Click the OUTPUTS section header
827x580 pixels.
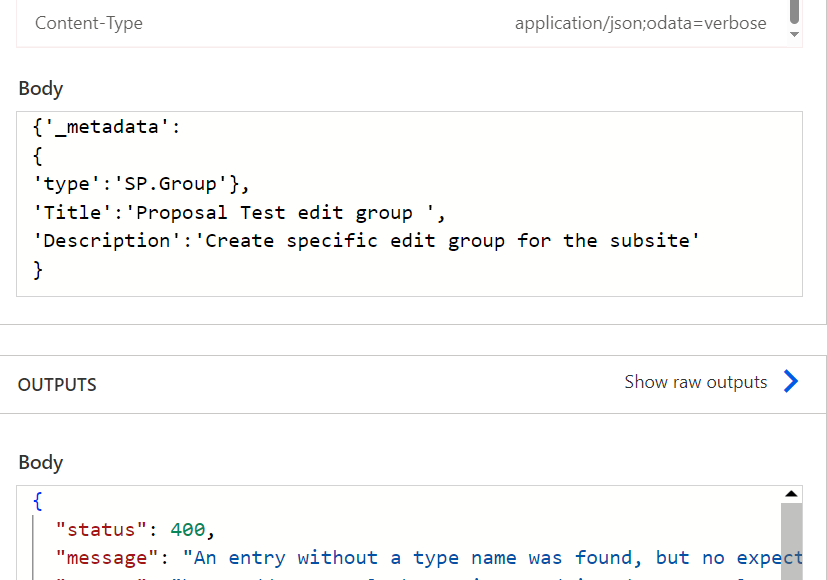[x=57, y=384]
